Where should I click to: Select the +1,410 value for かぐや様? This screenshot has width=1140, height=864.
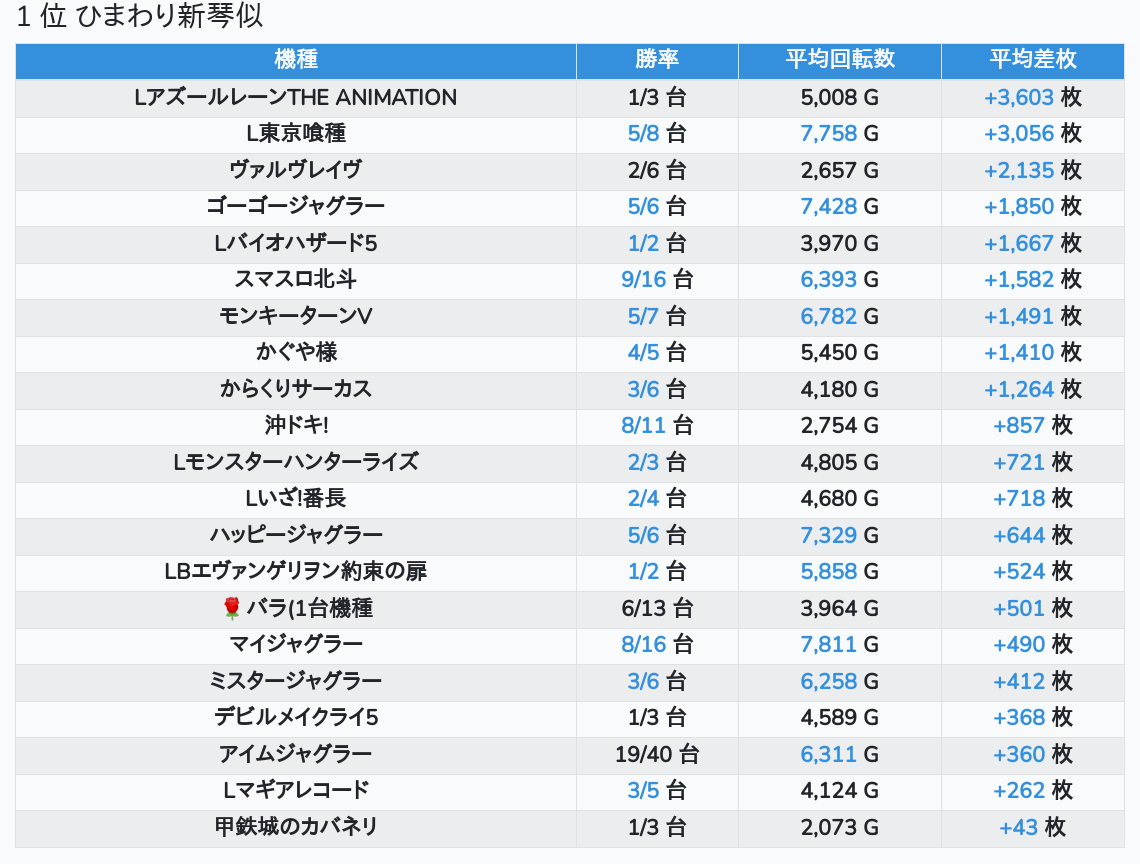1018,352
